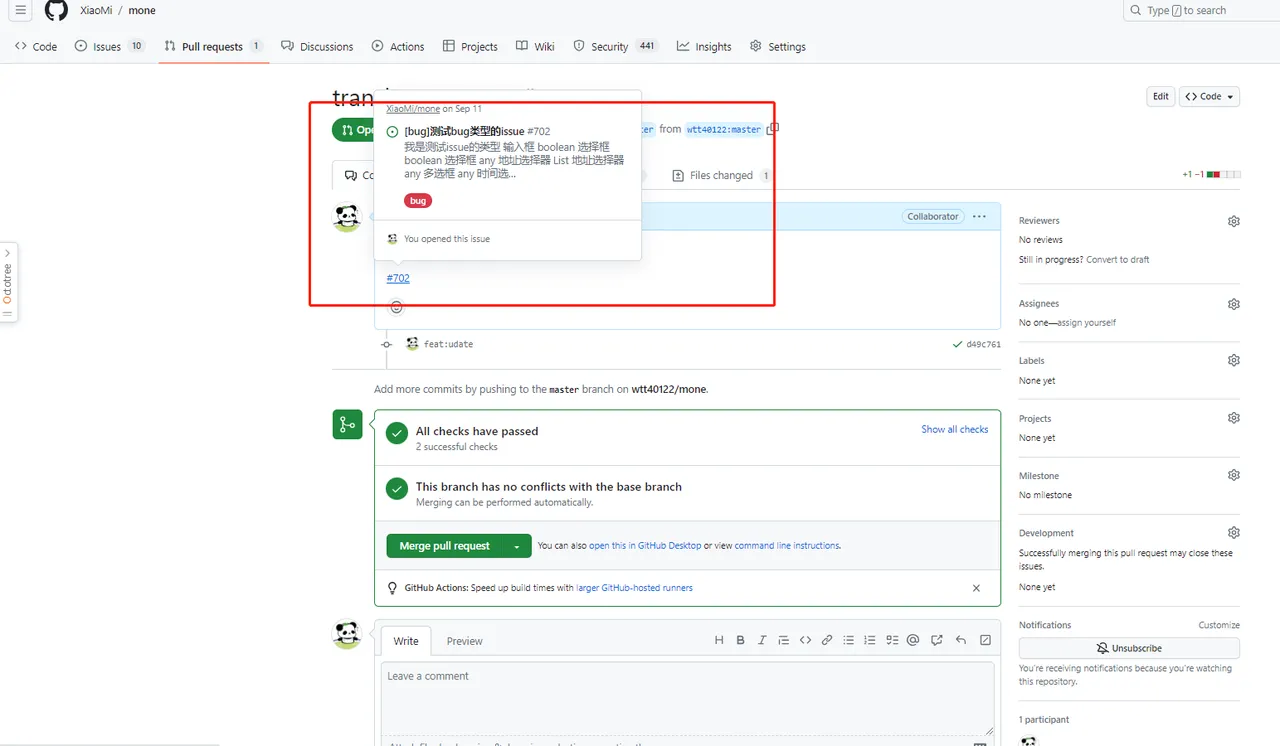1280x746 pixels.
Task: Open the Wiki tab
Action: 535,47
